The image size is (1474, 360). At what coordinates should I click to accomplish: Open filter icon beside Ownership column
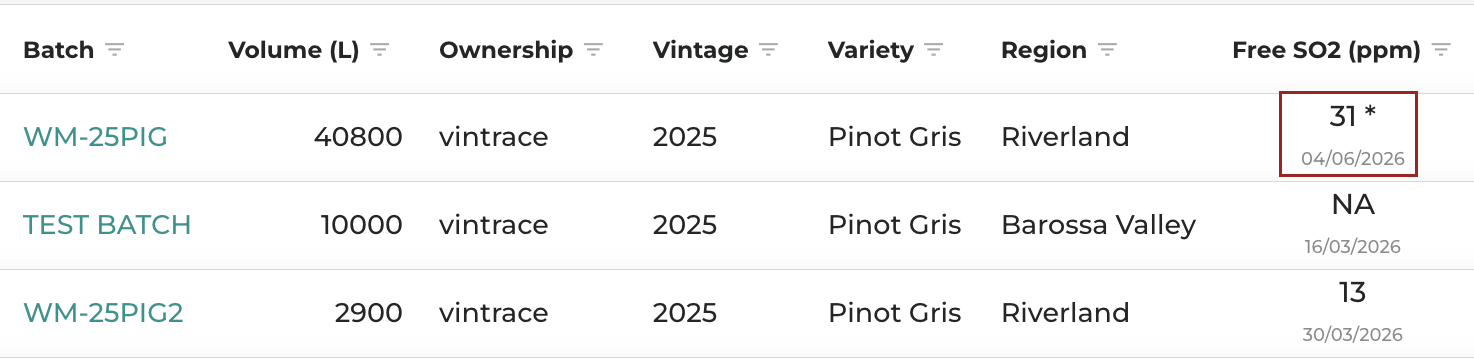[x=594, y=50]
